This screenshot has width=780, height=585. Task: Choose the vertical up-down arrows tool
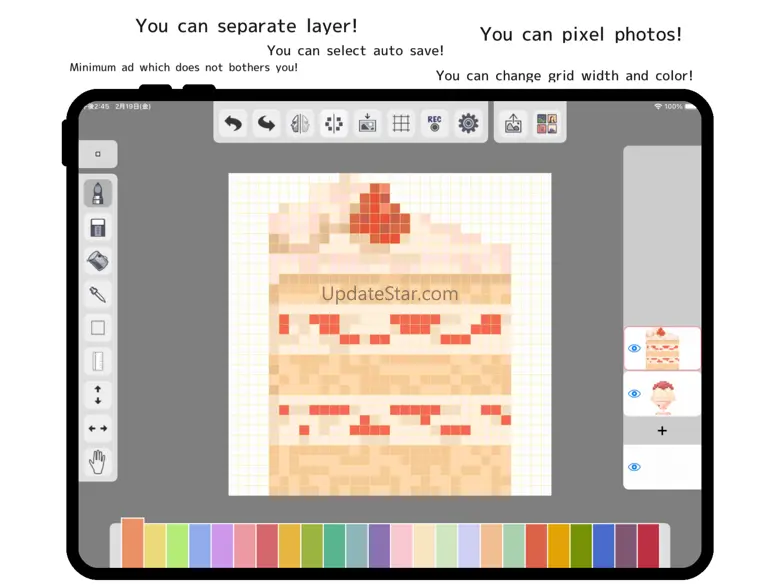tap(98, 394)
